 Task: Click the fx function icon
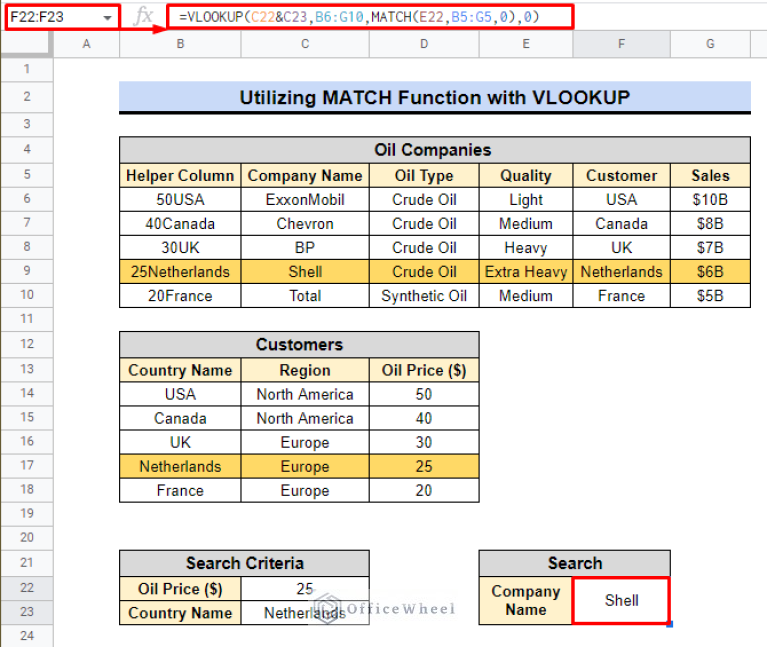pyautogui.click(x=143, y=17)
